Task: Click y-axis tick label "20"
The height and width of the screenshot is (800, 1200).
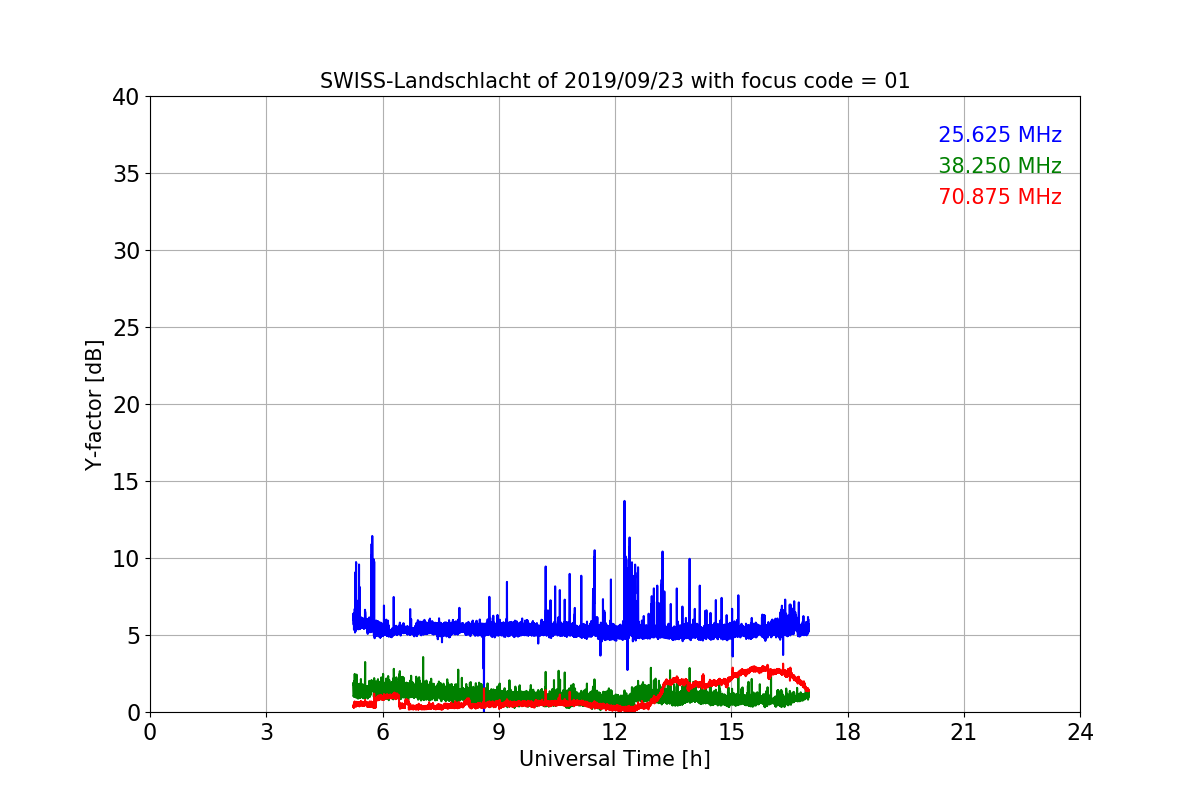Action: [x=125, y=405]
